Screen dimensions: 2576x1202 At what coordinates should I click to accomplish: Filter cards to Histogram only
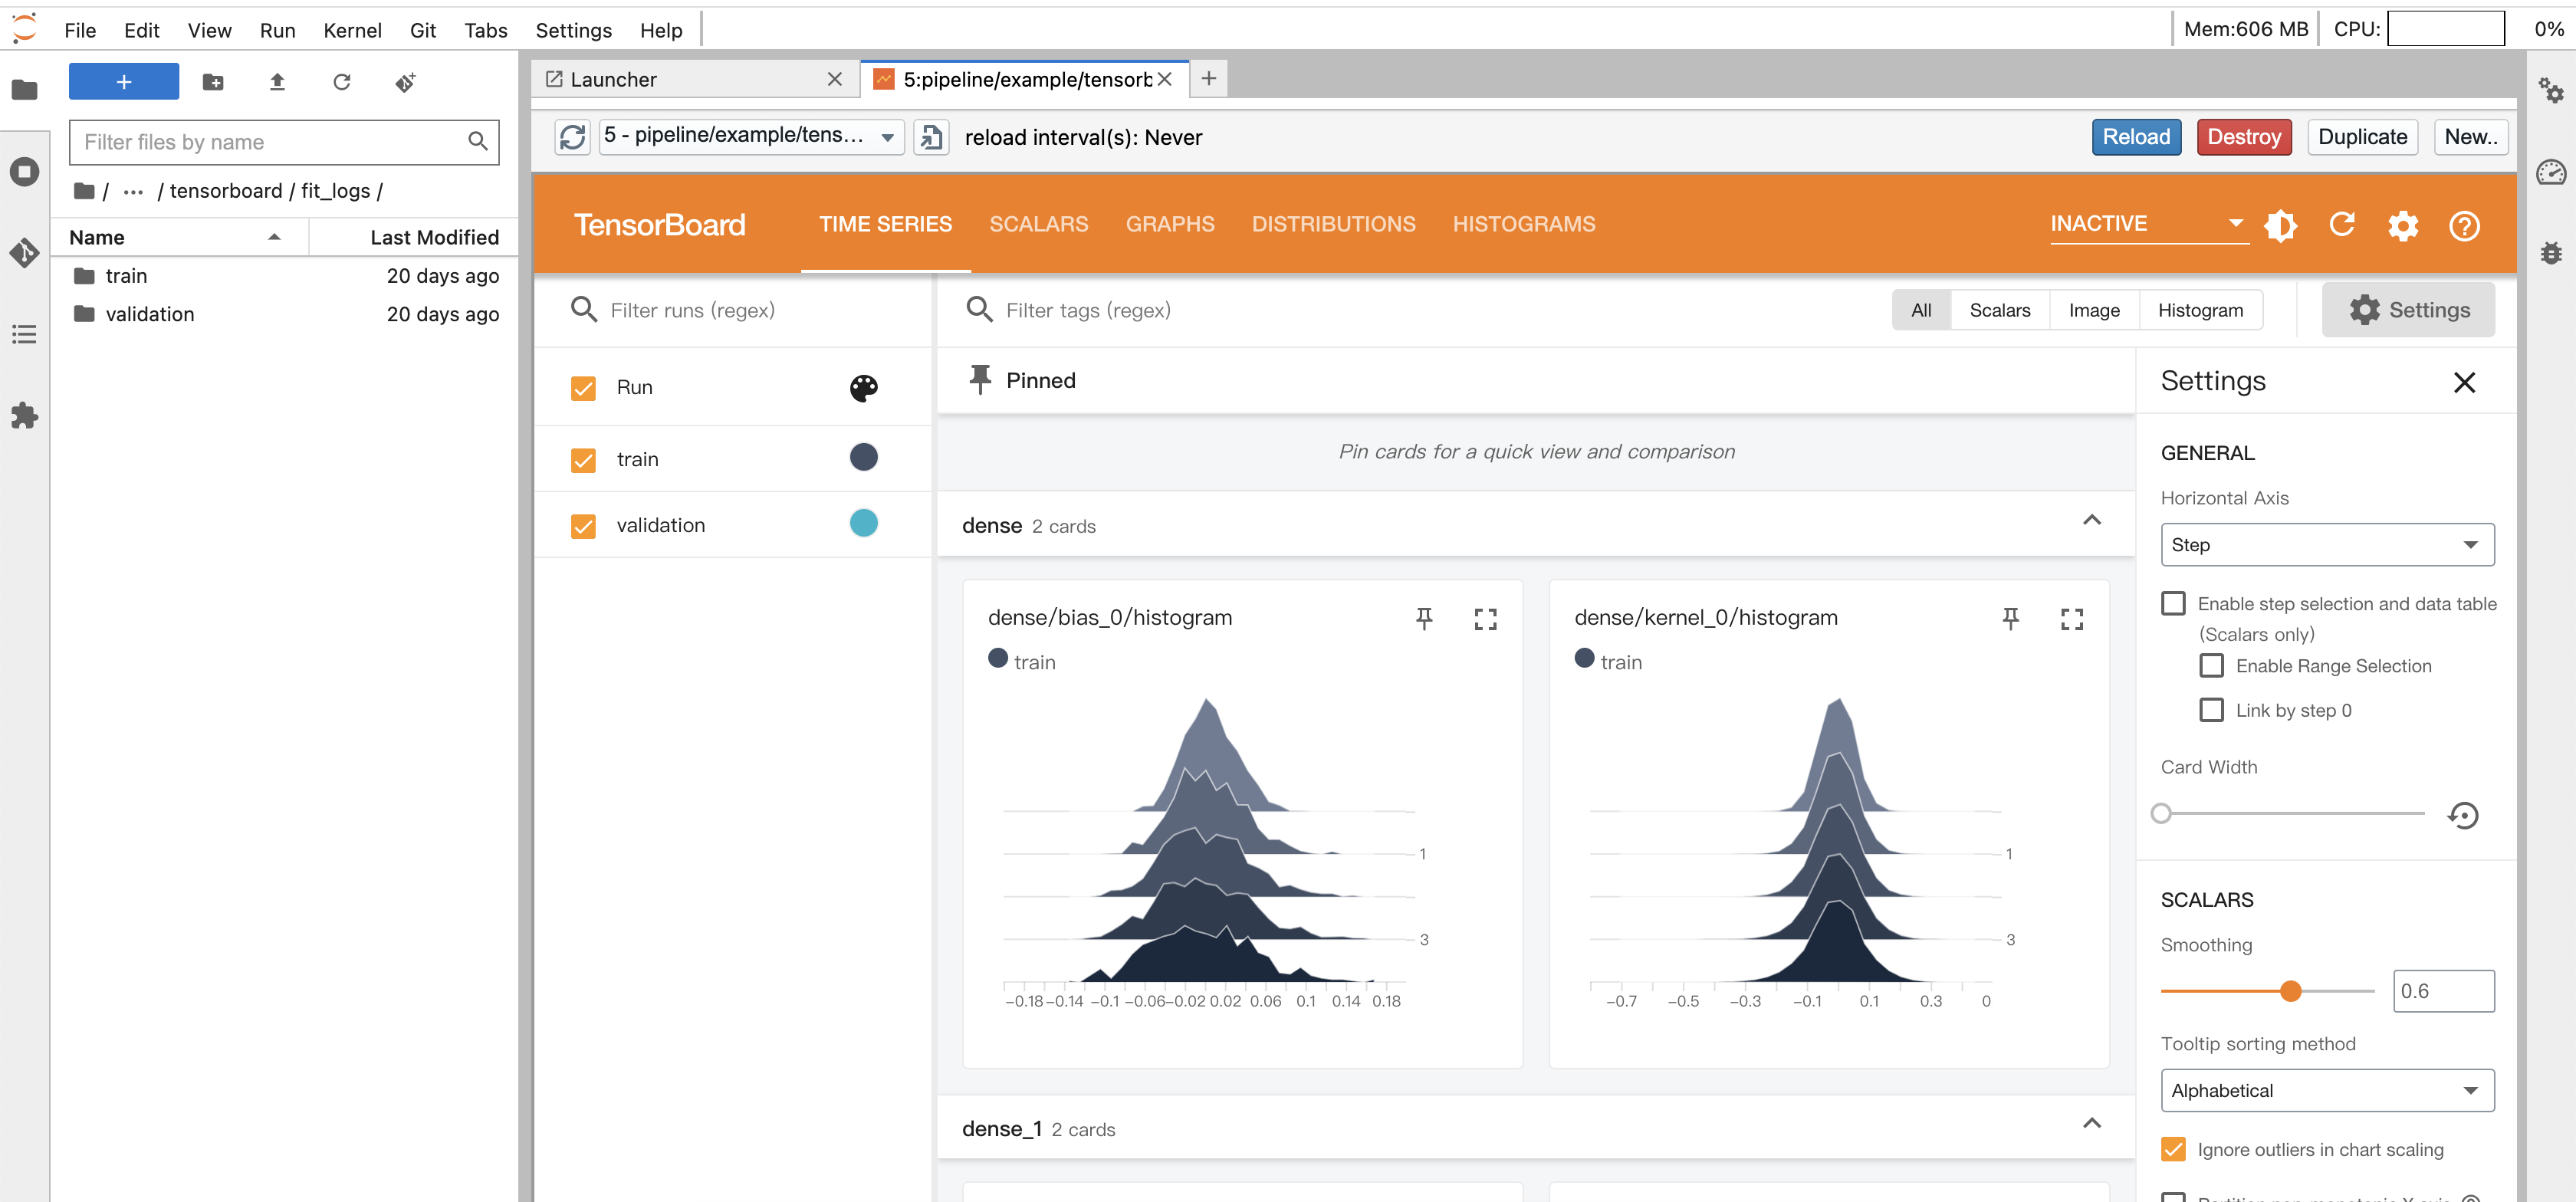click(x=2200, y=310)
